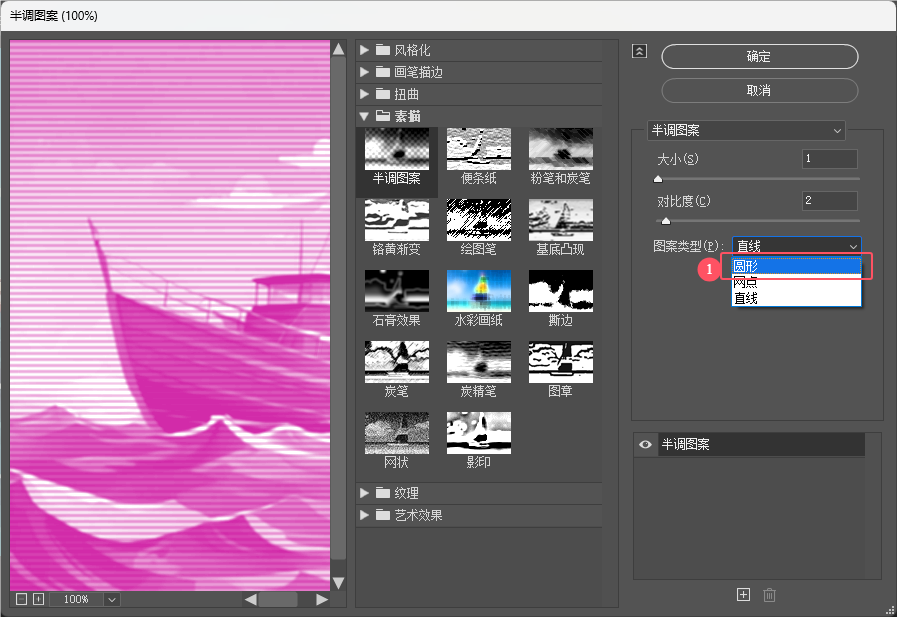Open the 半调图案 filter selection dropdown

(x=746, y=130)
